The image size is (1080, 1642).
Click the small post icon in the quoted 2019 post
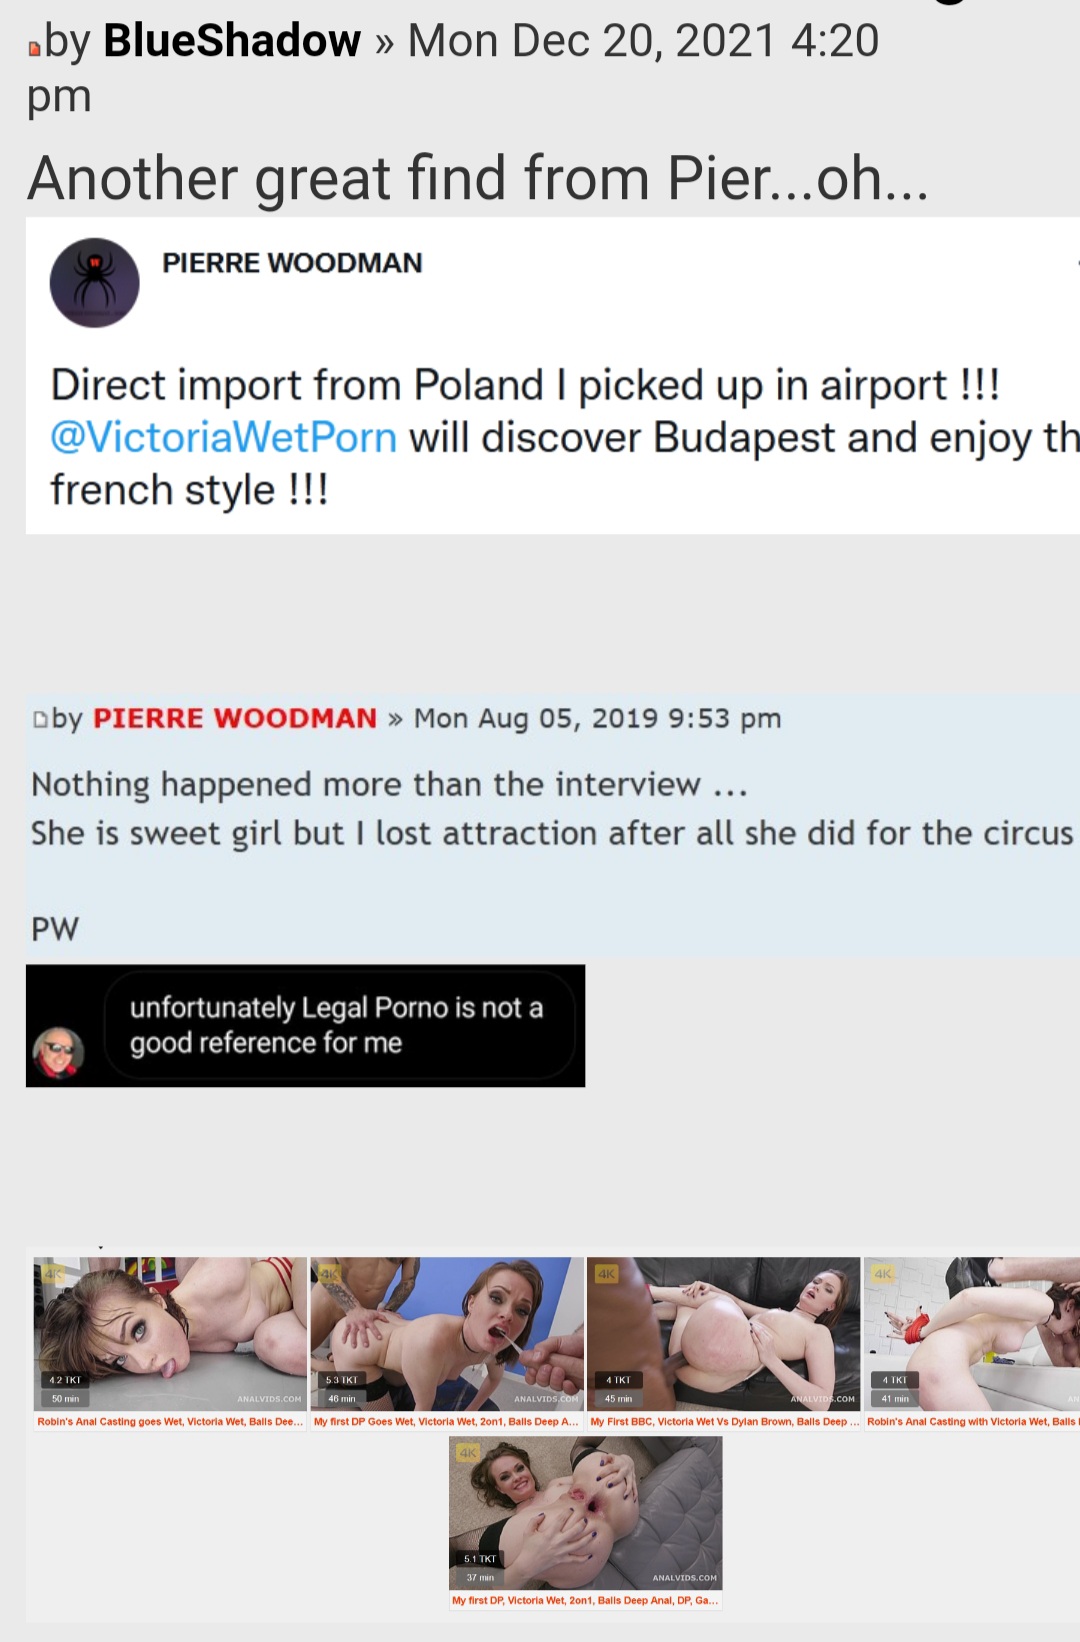[41, 719]
